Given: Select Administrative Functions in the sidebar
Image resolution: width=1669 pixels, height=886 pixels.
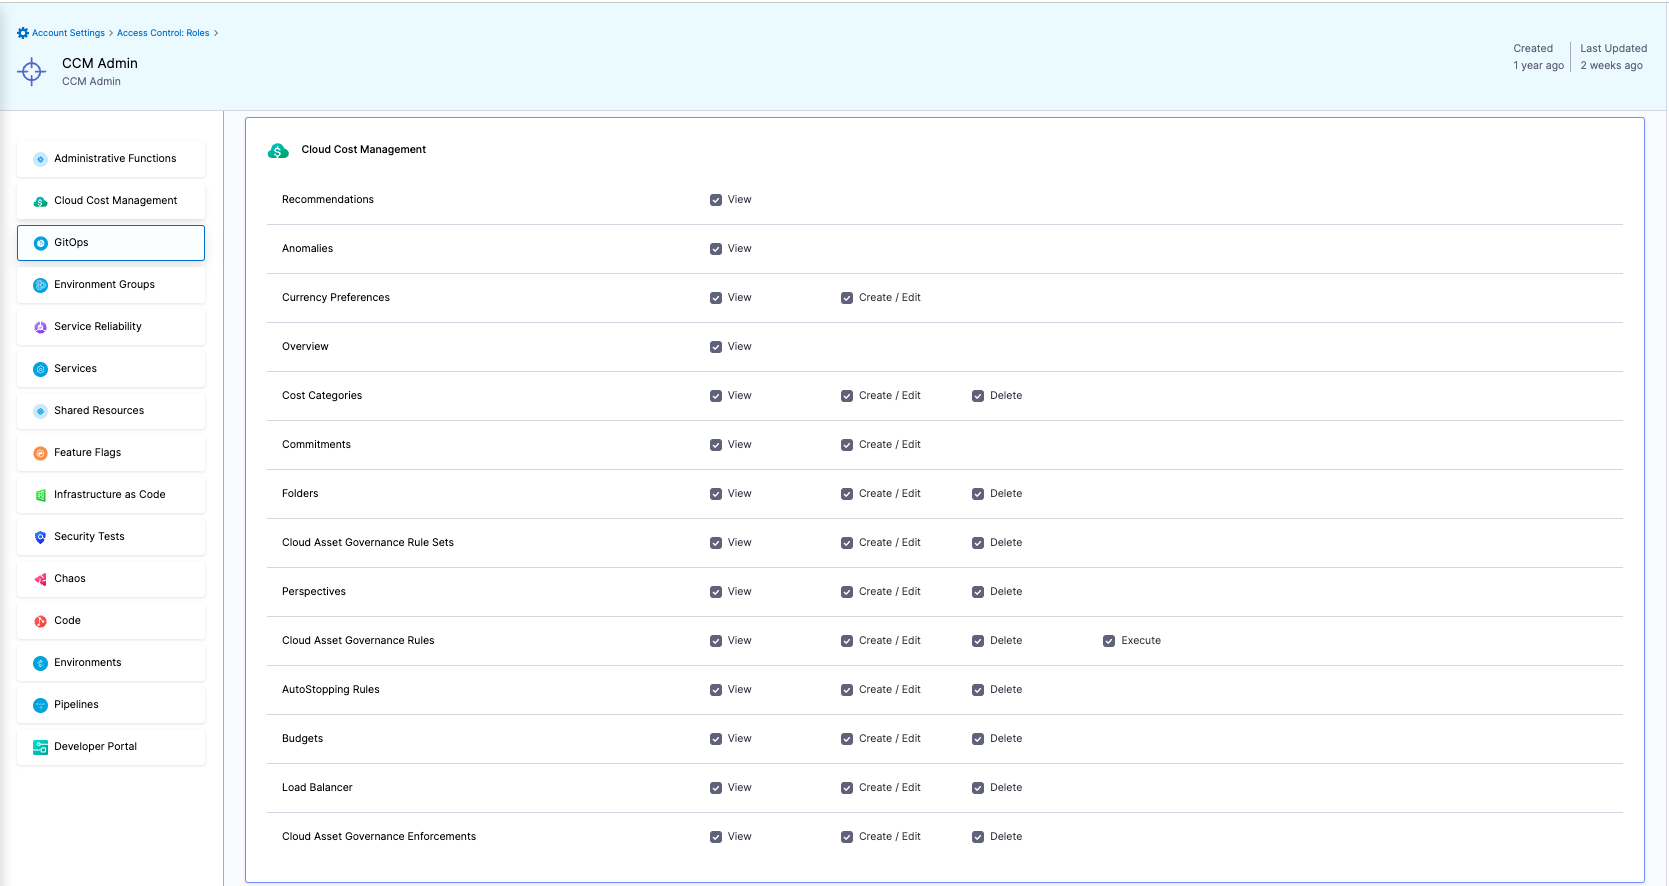Looking at the screenshot, I should point(111,159).
